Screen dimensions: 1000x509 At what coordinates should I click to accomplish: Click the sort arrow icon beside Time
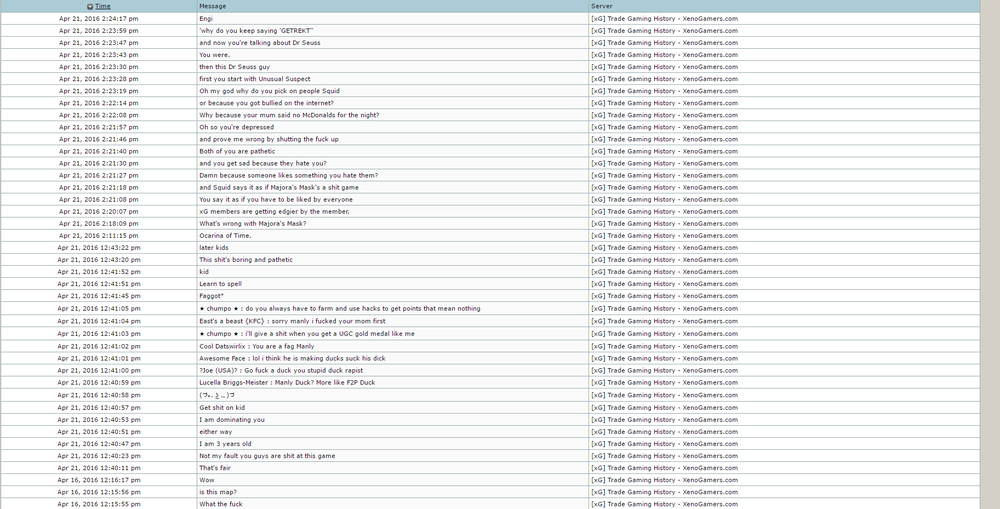[x=90, y=6]
